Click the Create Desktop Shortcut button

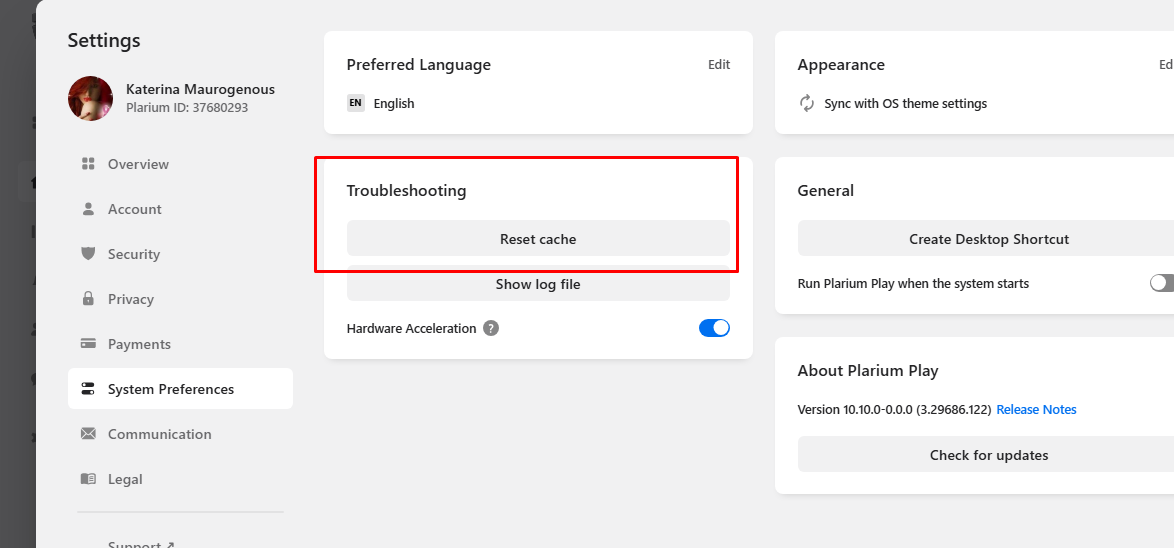[x=988, y=239]
